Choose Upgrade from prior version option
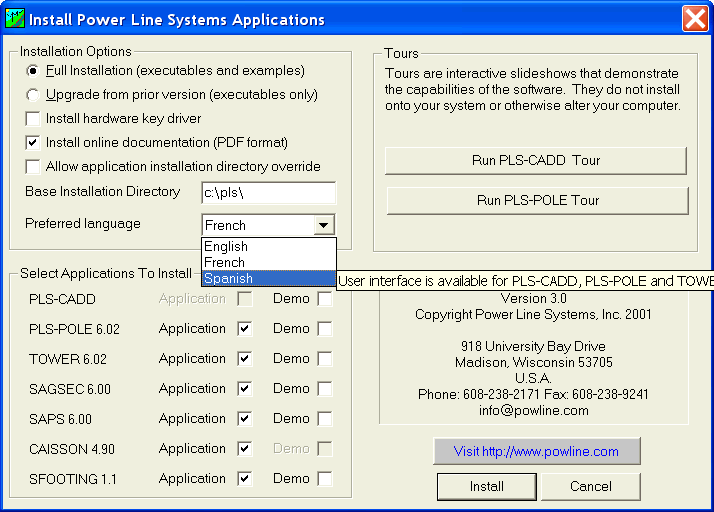This screenshot has height=512, width=714. coord(33,95)
